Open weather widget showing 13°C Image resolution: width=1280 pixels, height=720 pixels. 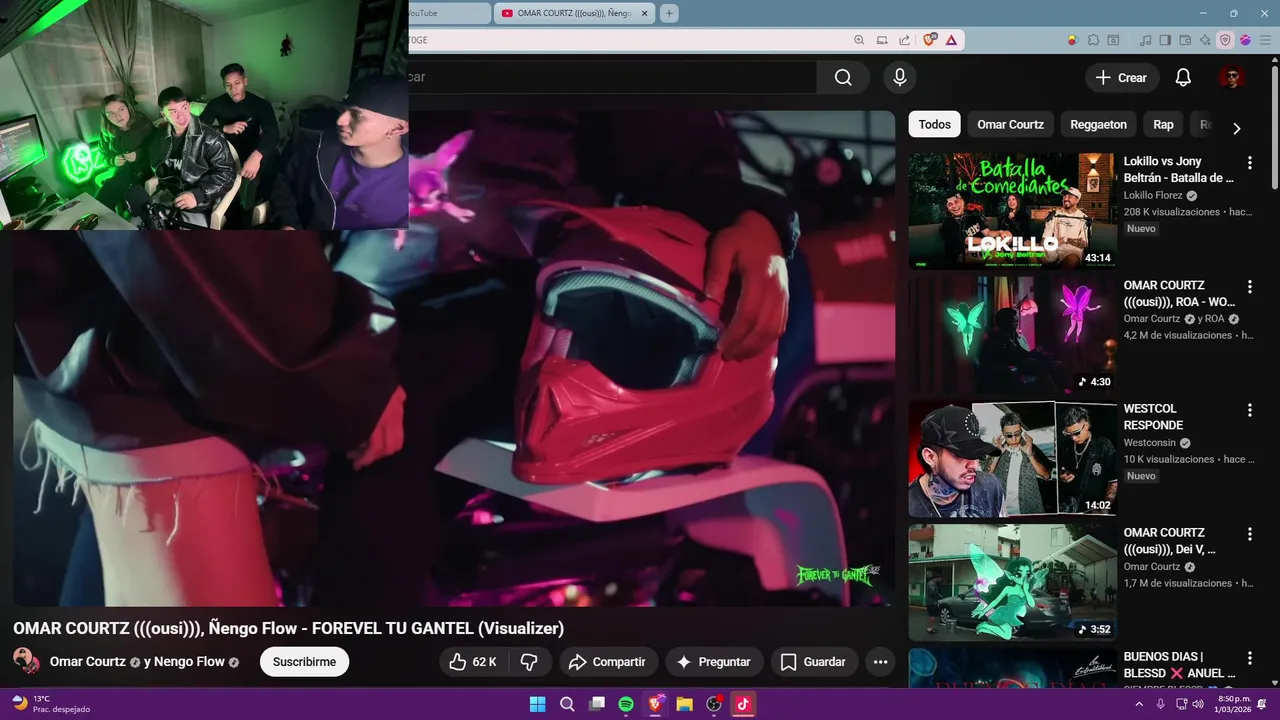click(x=50, y=703)
